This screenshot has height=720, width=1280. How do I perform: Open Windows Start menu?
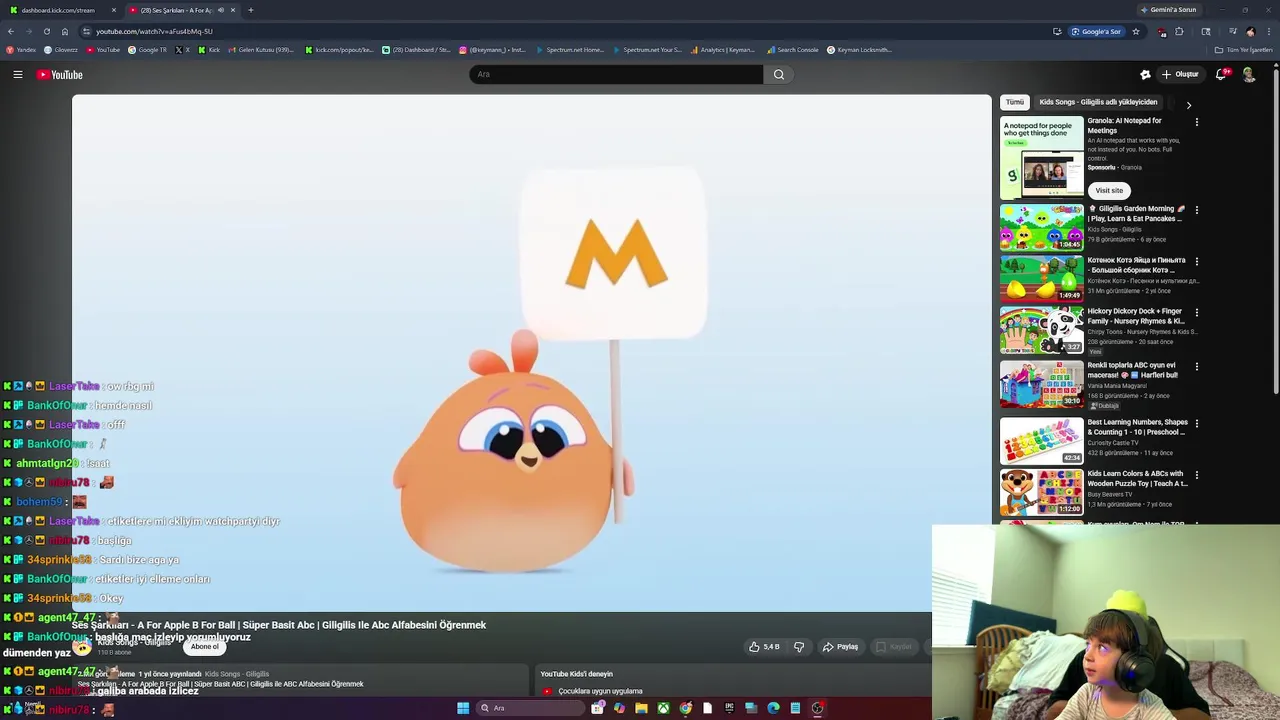pyautogui.click(x=463, y=708)
